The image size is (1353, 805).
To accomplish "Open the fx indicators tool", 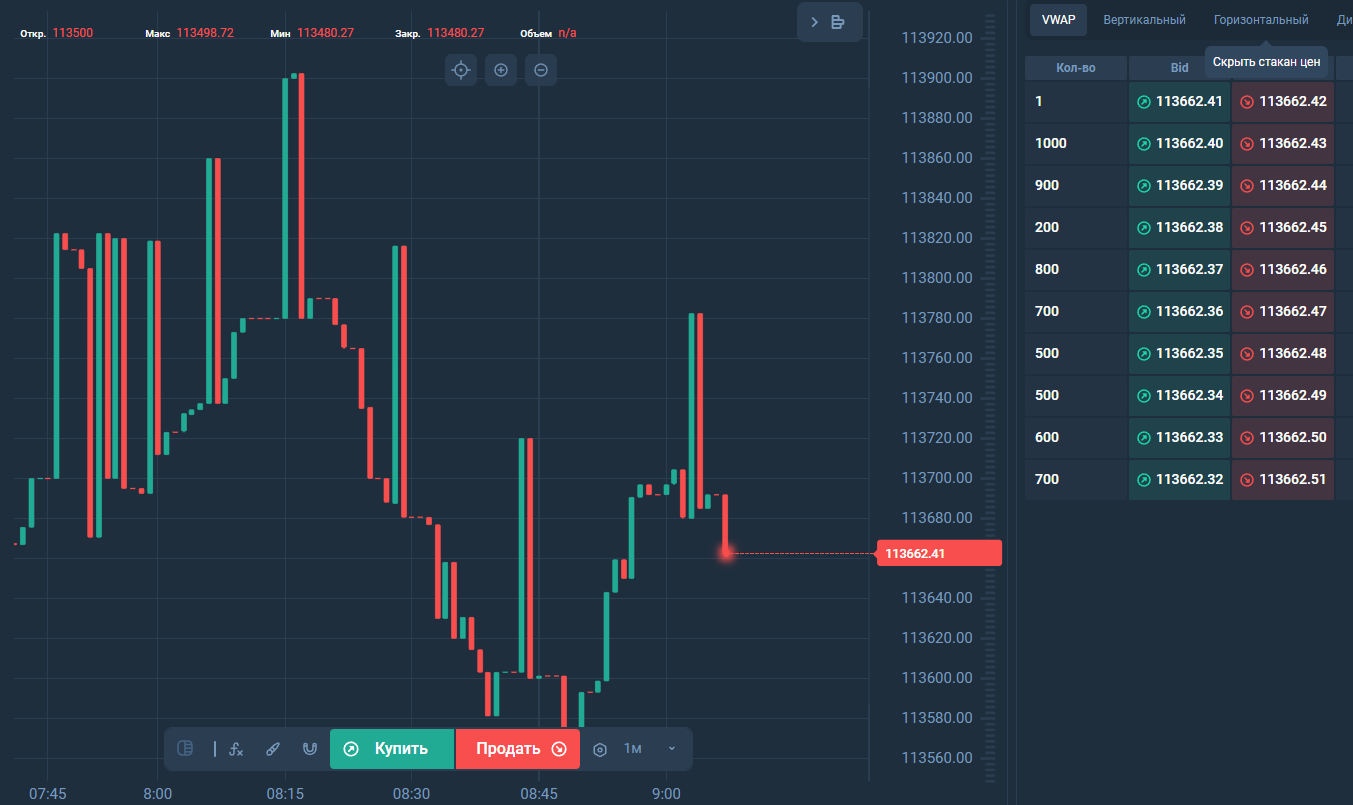I will pos(236,748).
